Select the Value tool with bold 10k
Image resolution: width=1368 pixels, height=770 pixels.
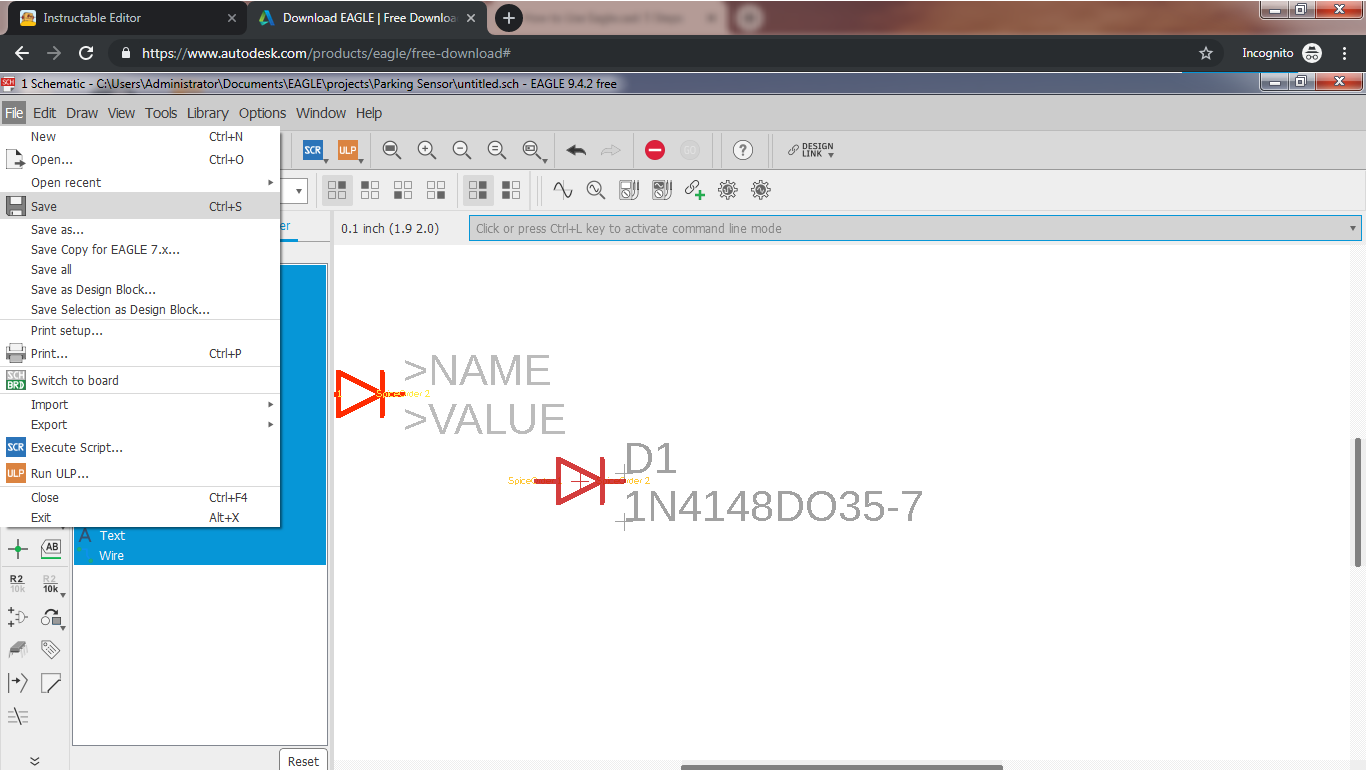pyautogui.click(x=51, y=584)
